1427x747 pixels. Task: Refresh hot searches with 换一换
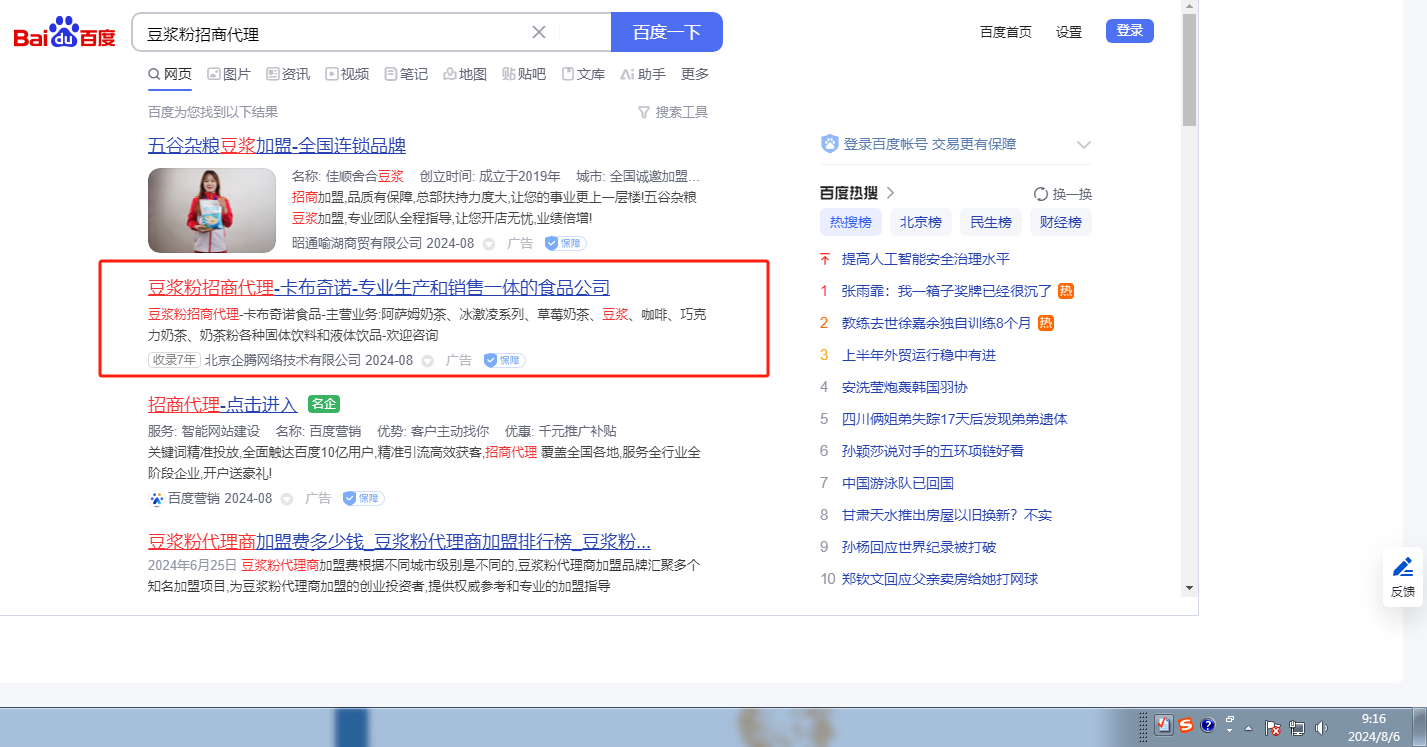point(1063,194)
